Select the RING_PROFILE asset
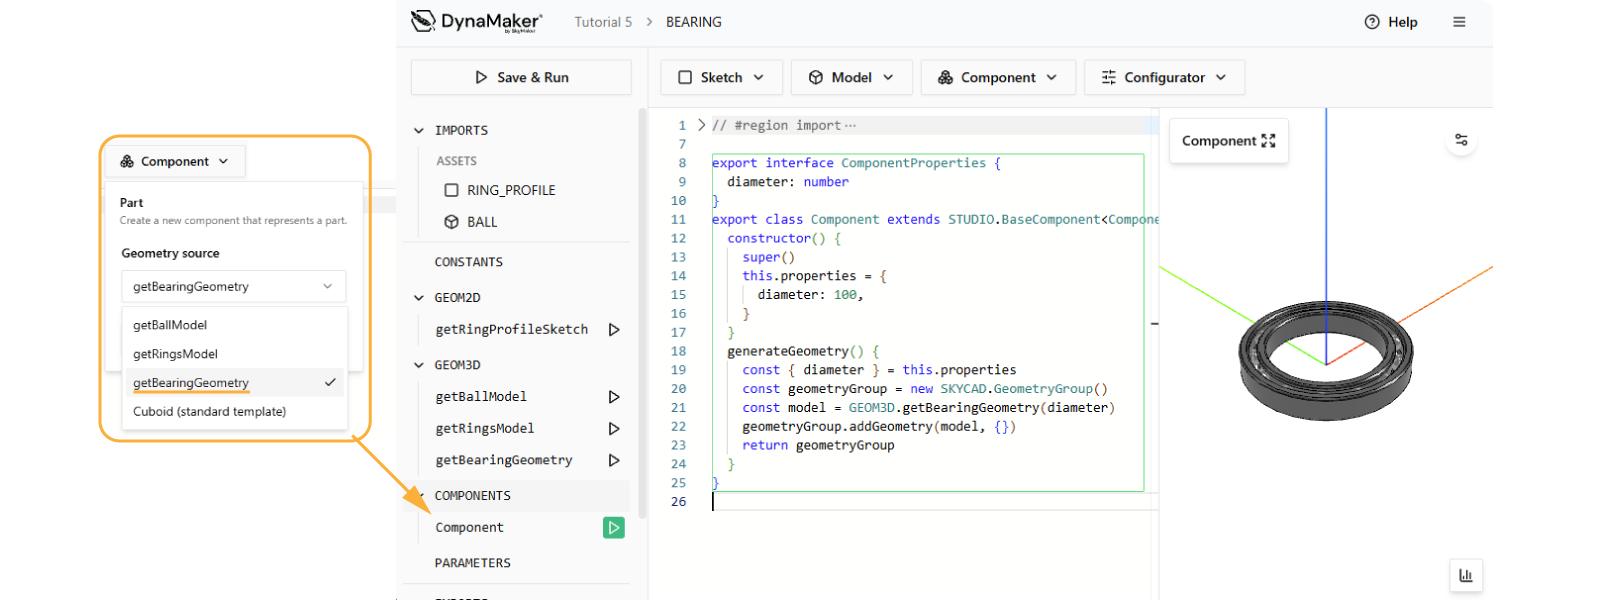The width and height of the screenshot is (1600, 600). 510,190
